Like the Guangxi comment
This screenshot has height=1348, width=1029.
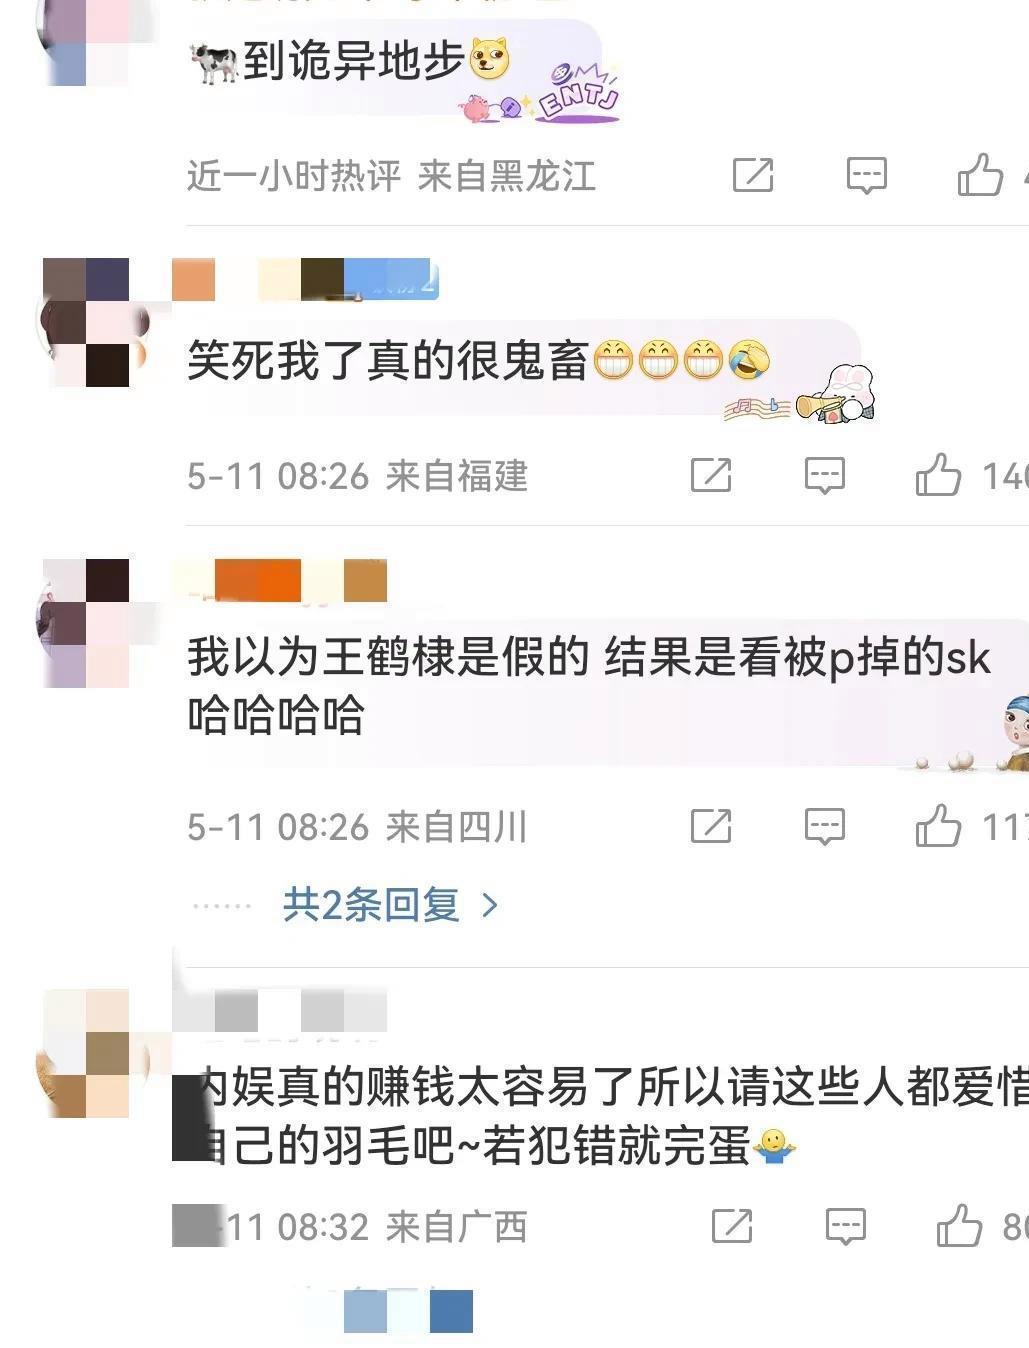(x=959, y=1225)
